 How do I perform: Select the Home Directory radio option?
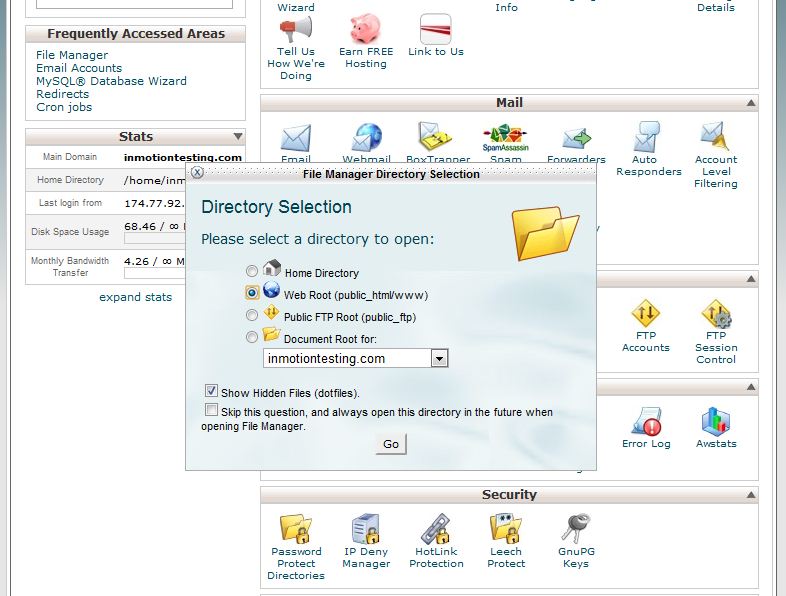click(252, 272)
